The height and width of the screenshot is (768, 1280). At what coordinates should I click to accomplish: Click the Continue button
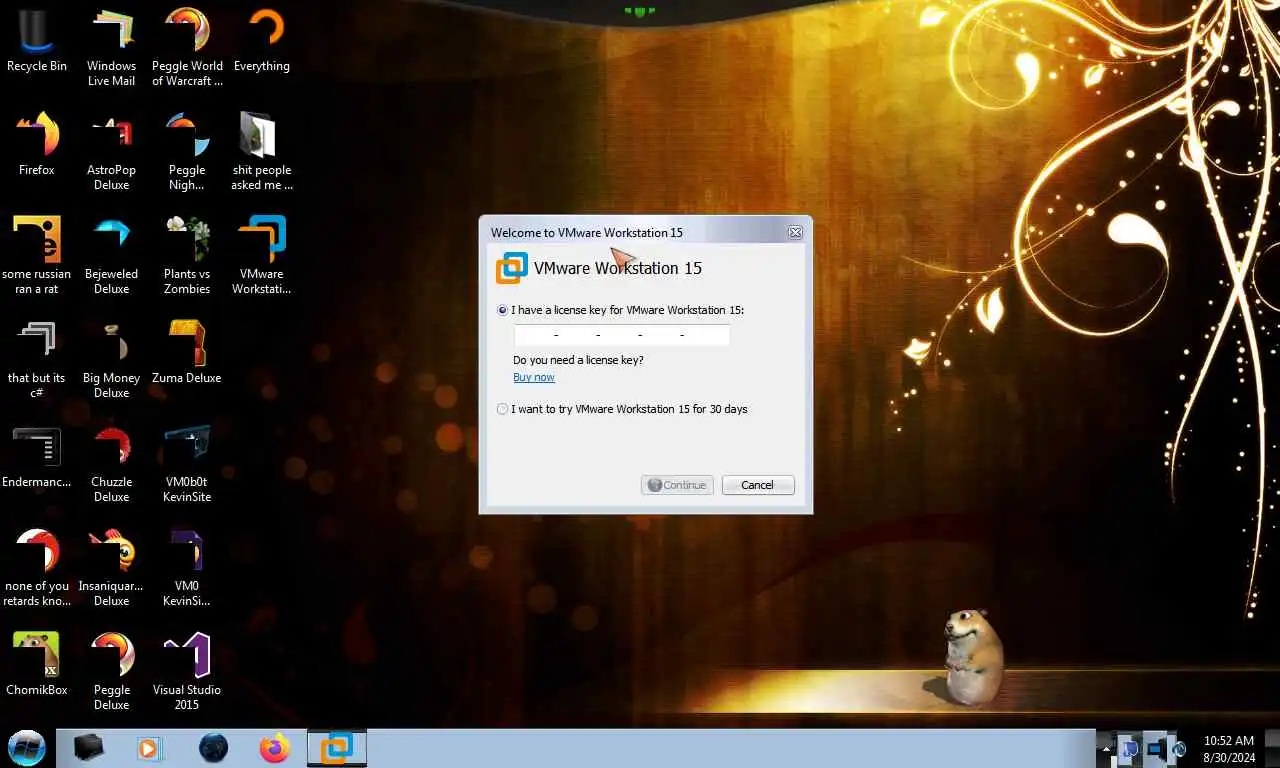click(677, 485)
